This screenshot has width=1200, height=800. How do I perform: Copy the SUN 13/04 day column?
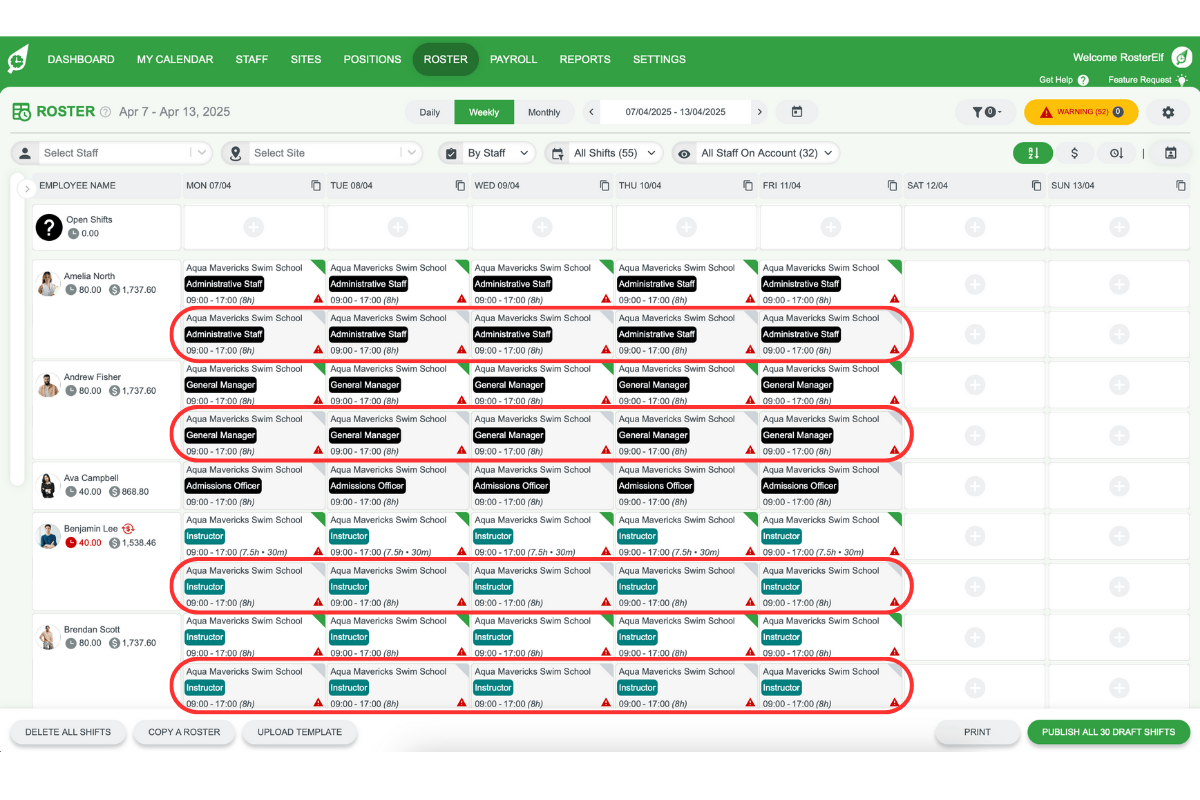[1181, 186]
